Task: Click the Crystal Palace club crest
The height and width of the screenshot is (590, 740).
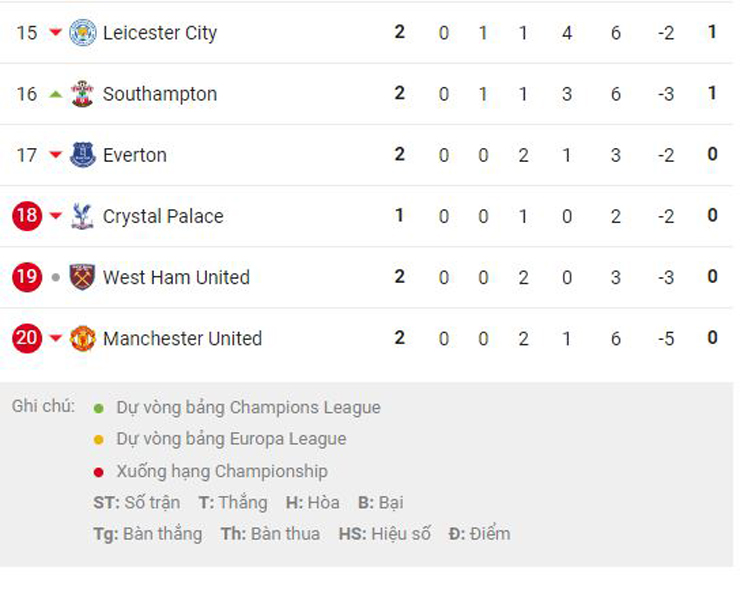Action: pos(82,216)
